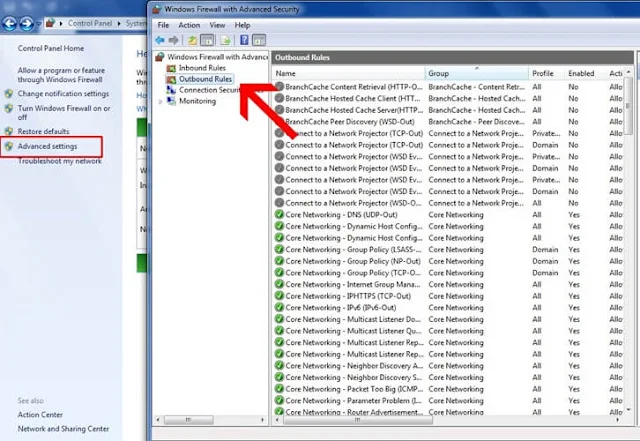
Task: Open Turn Windows Firewall on or off link
Action: [x=64, y=113]
